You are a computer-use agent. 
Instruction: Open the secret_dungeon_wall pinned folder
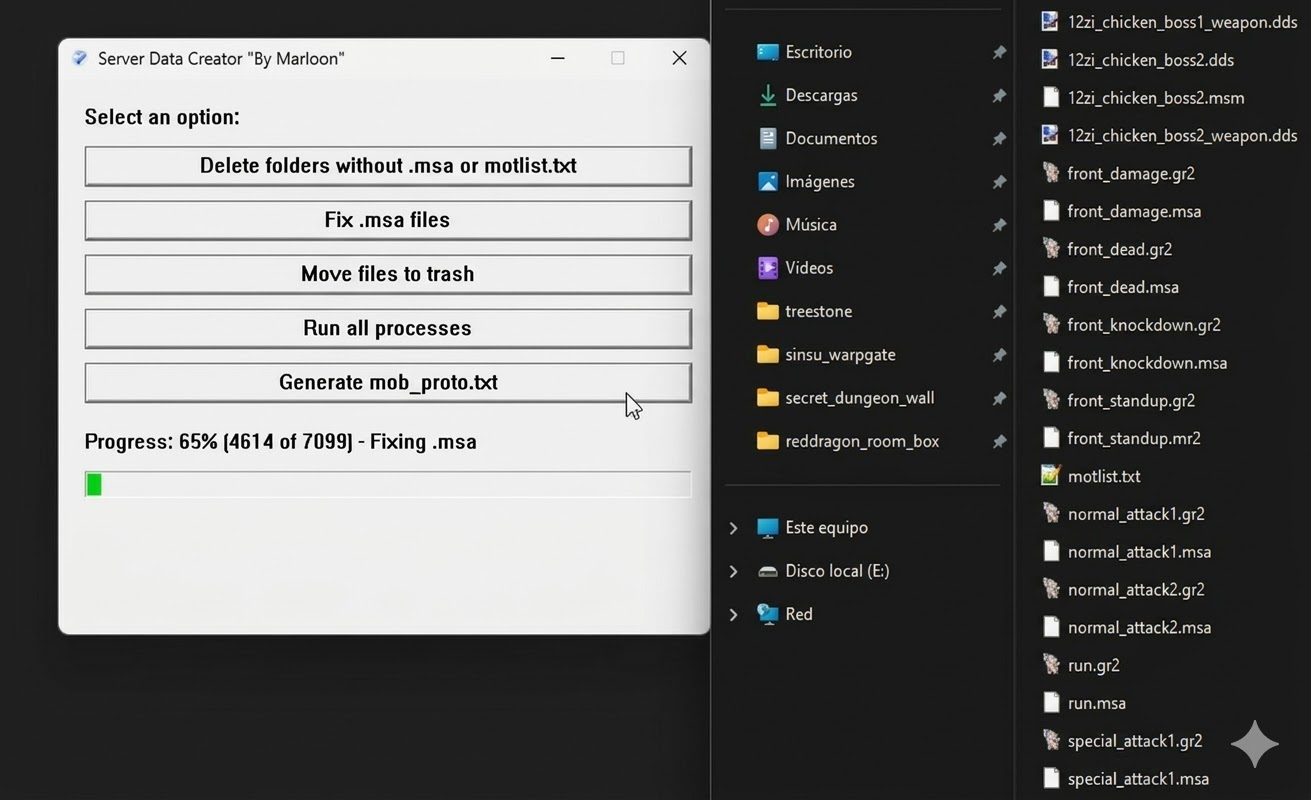859,398
